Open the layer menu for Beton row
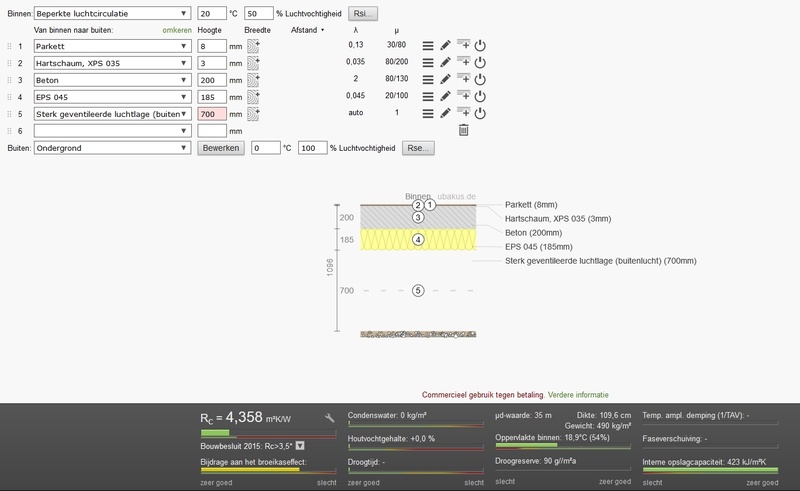Viewport: 800px width, 491px height. (428, 80)
